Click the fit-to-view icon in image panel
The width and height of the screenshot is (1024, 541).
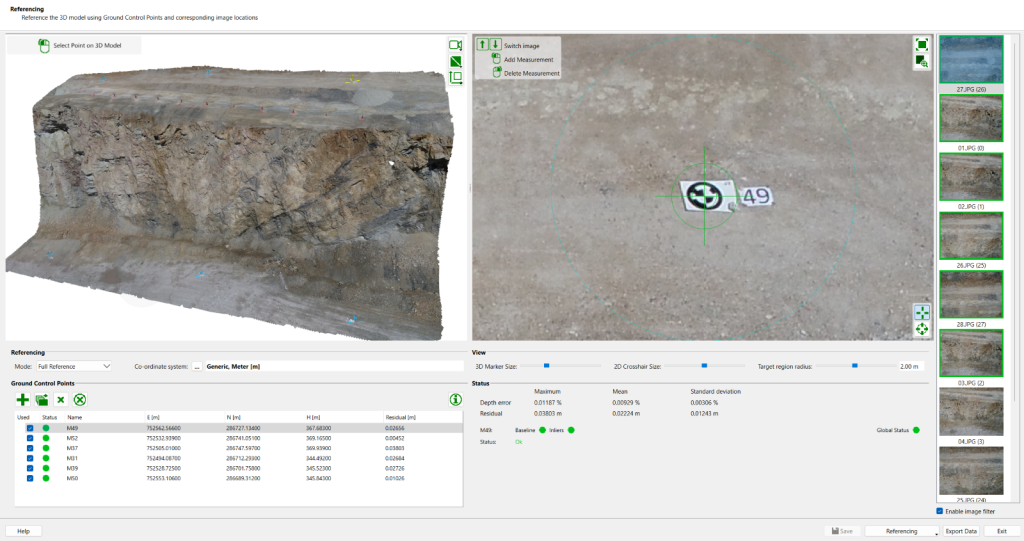tap(921, 45)
